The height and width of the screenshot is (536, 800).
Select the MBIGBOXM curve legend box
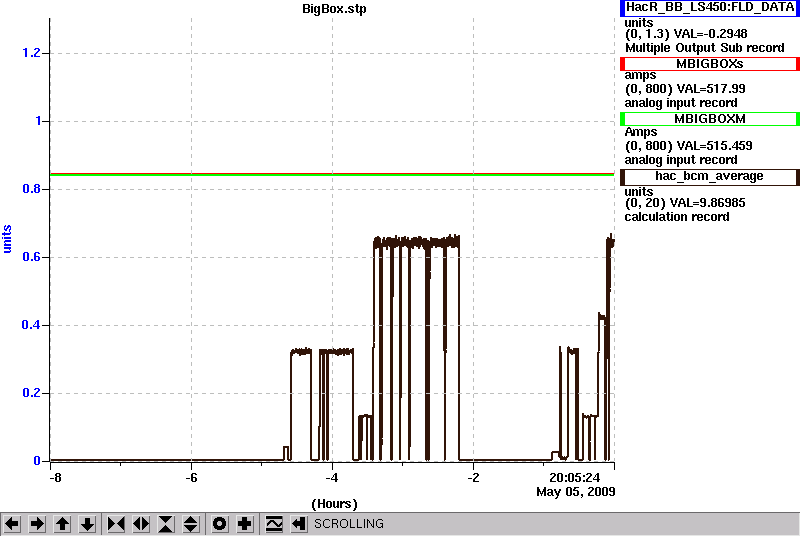[710, 119]
